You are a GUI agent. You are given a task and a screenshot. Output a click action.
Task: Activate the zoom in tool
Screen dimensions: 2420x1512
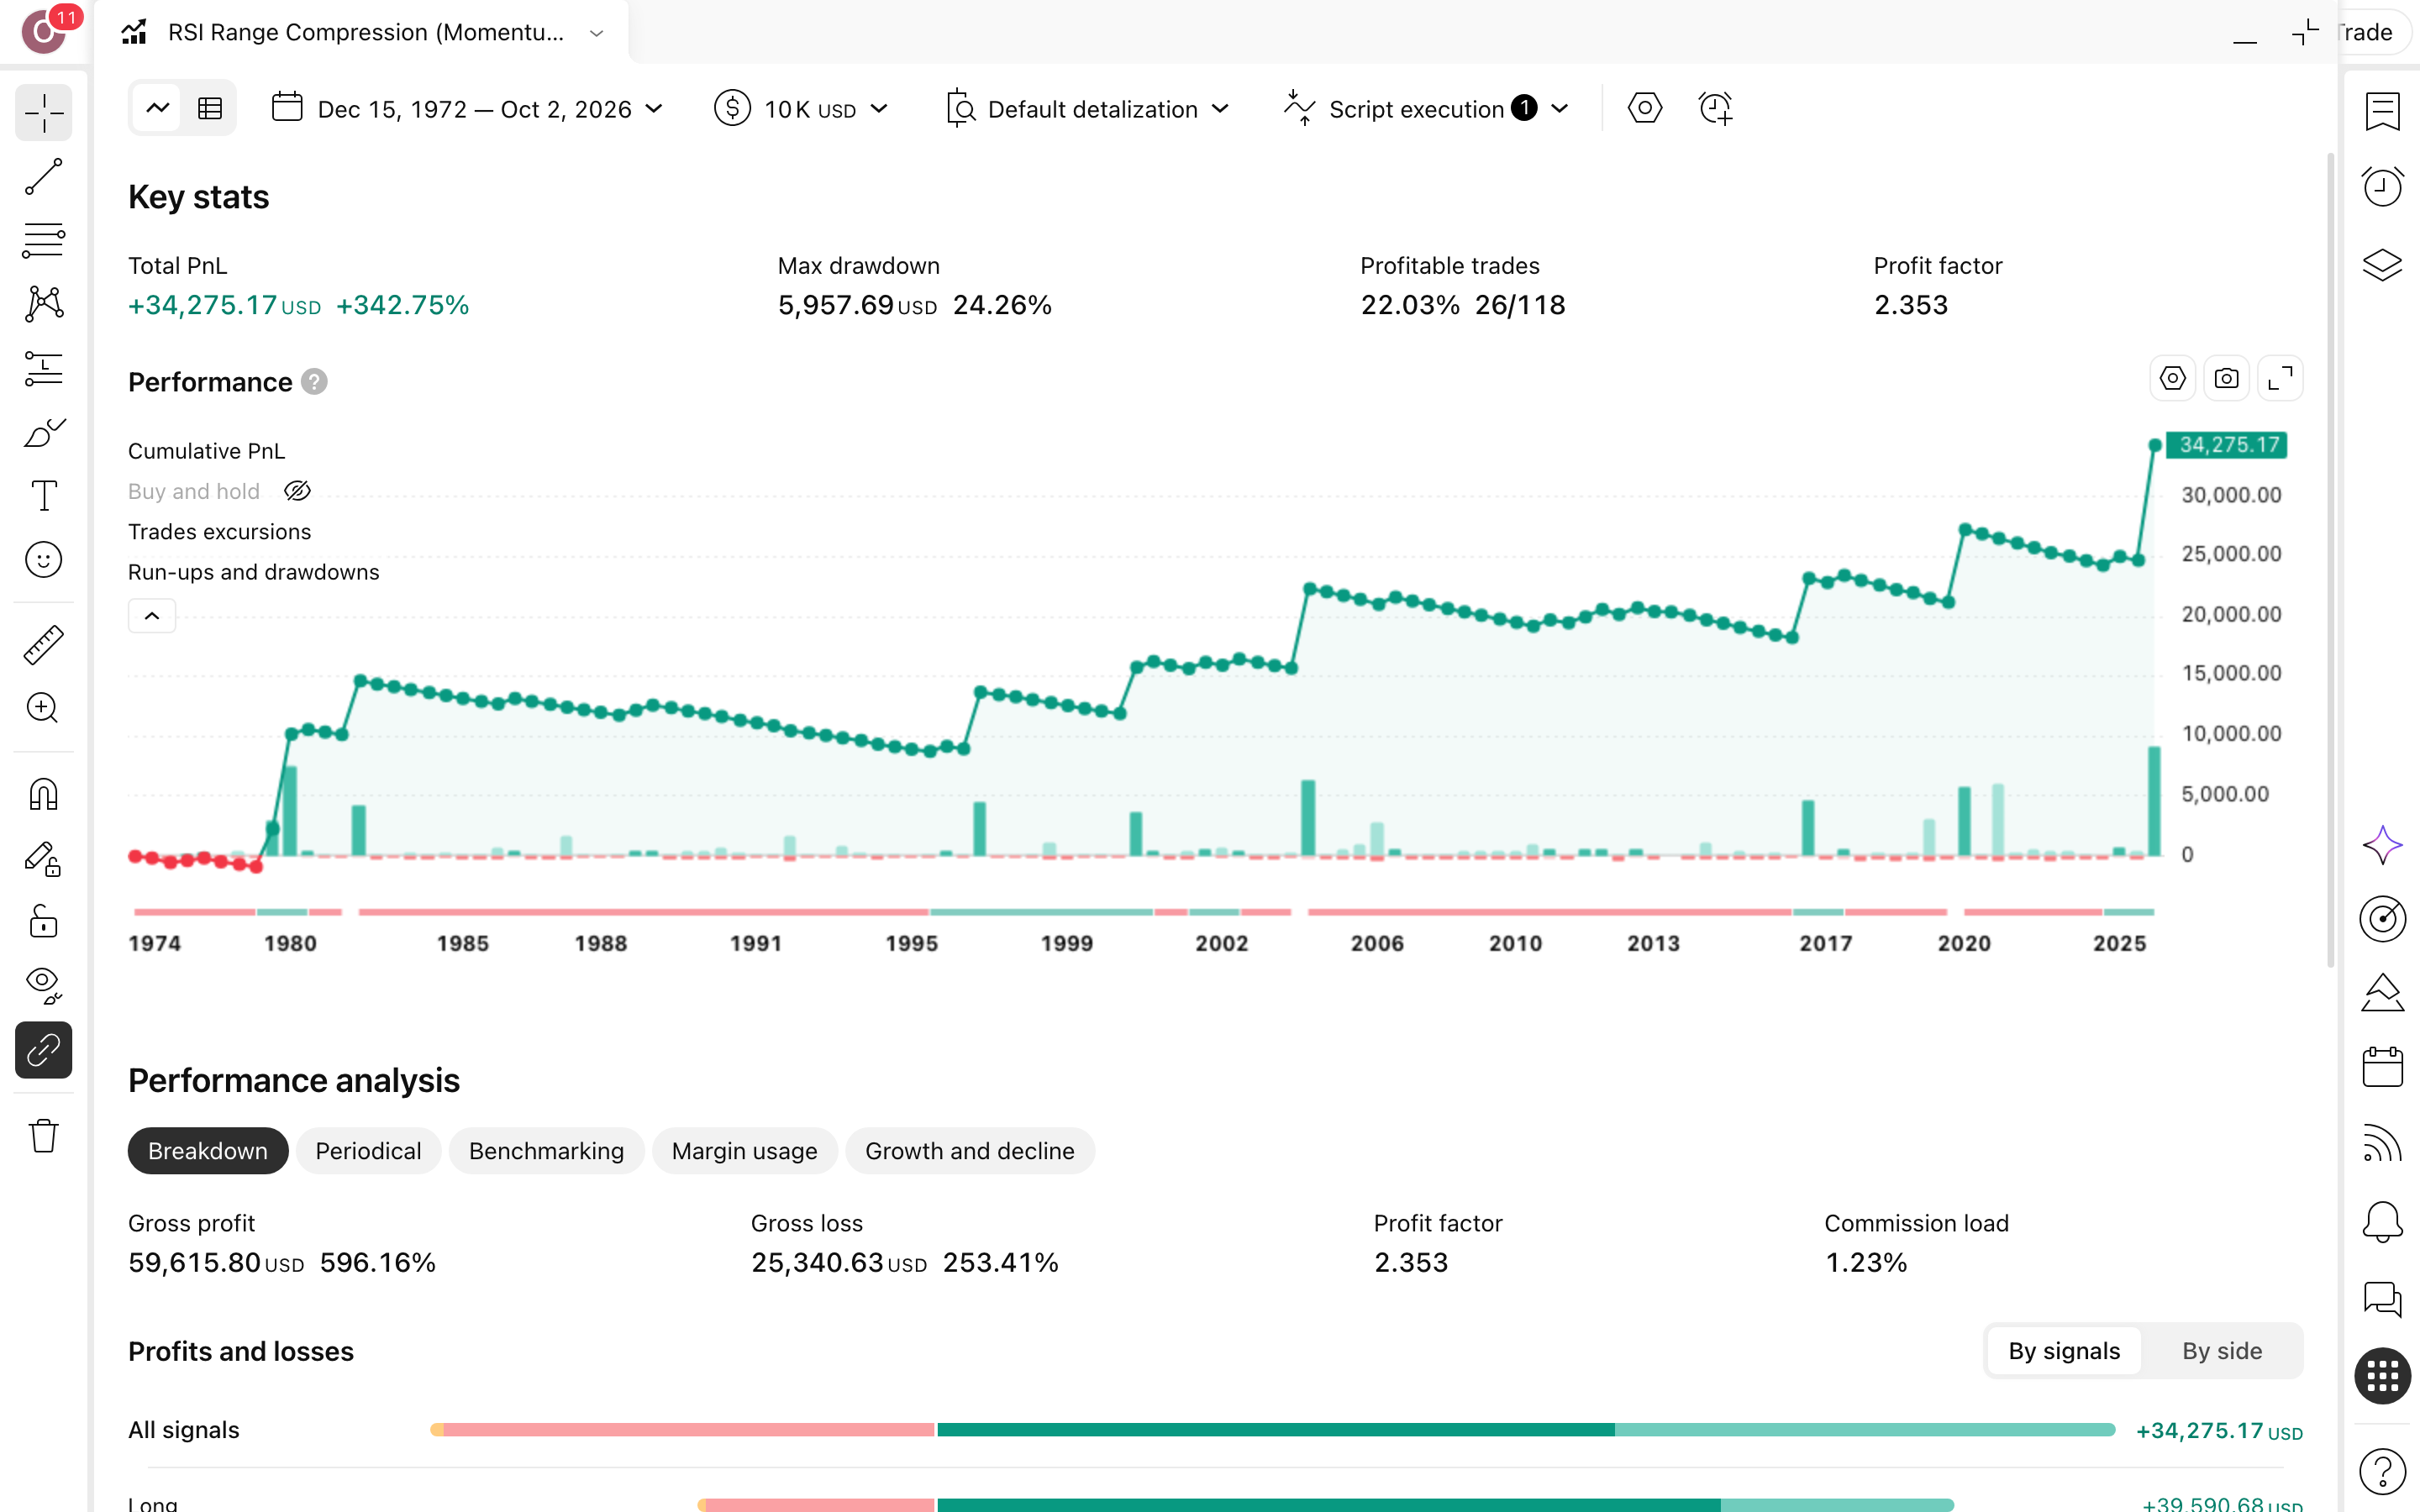tap(43, 708)
